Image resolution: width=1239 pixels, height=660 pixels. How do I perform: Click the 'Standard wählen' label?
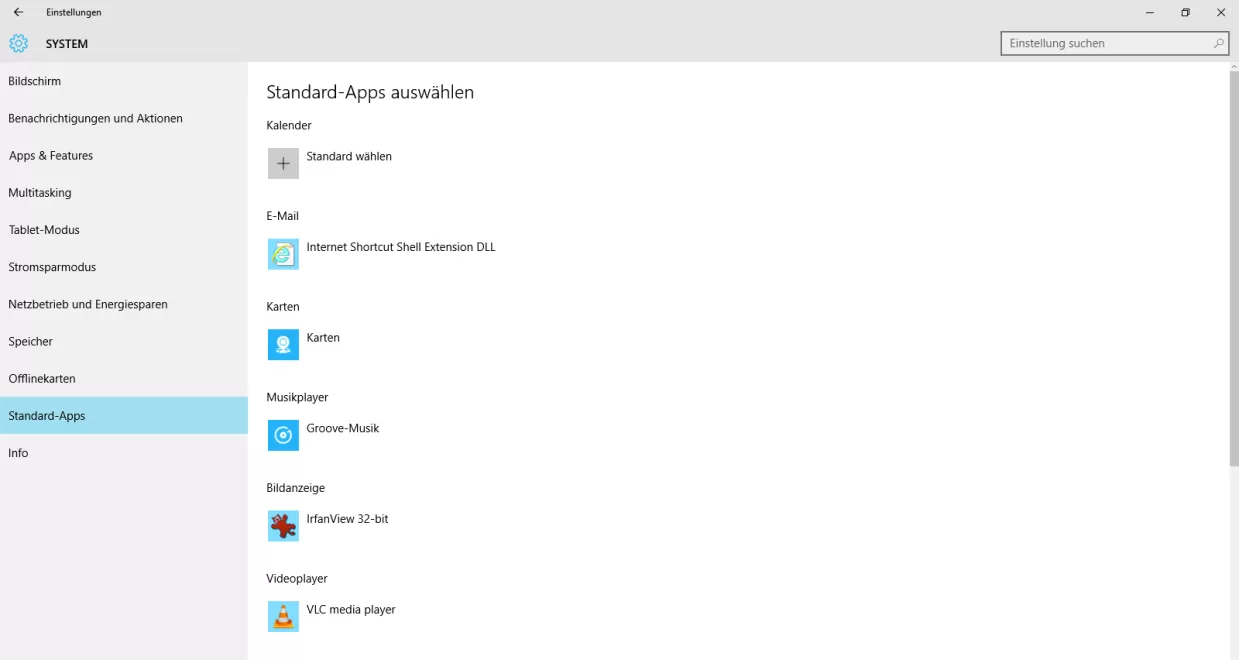(349, 156)
